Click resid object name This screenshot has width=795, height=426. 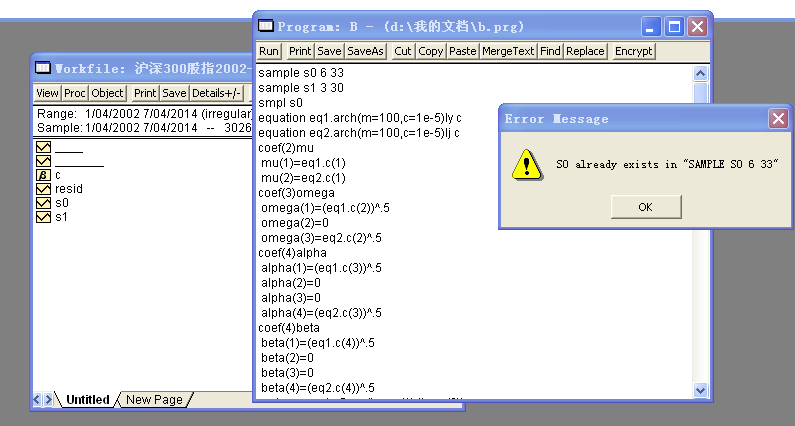(x=68, y=189)
